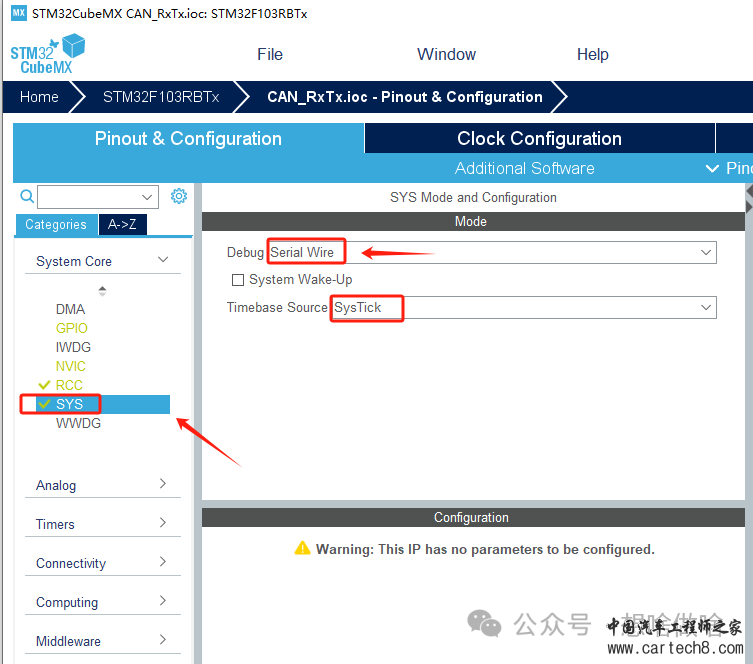The height and width of the screenshot is (664, 753).
Task: Click the warning triangle icon
Action: coord(303,549)
